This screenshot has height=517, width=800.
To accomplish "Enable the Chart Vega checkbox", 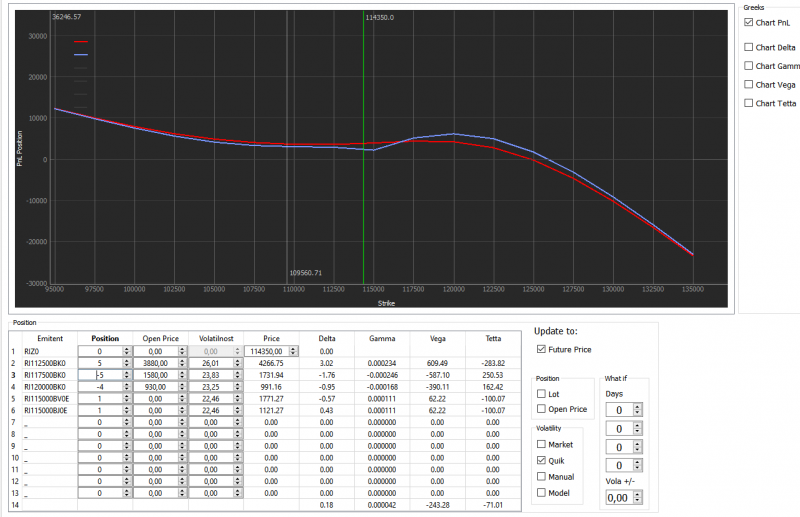I will 748,84.
